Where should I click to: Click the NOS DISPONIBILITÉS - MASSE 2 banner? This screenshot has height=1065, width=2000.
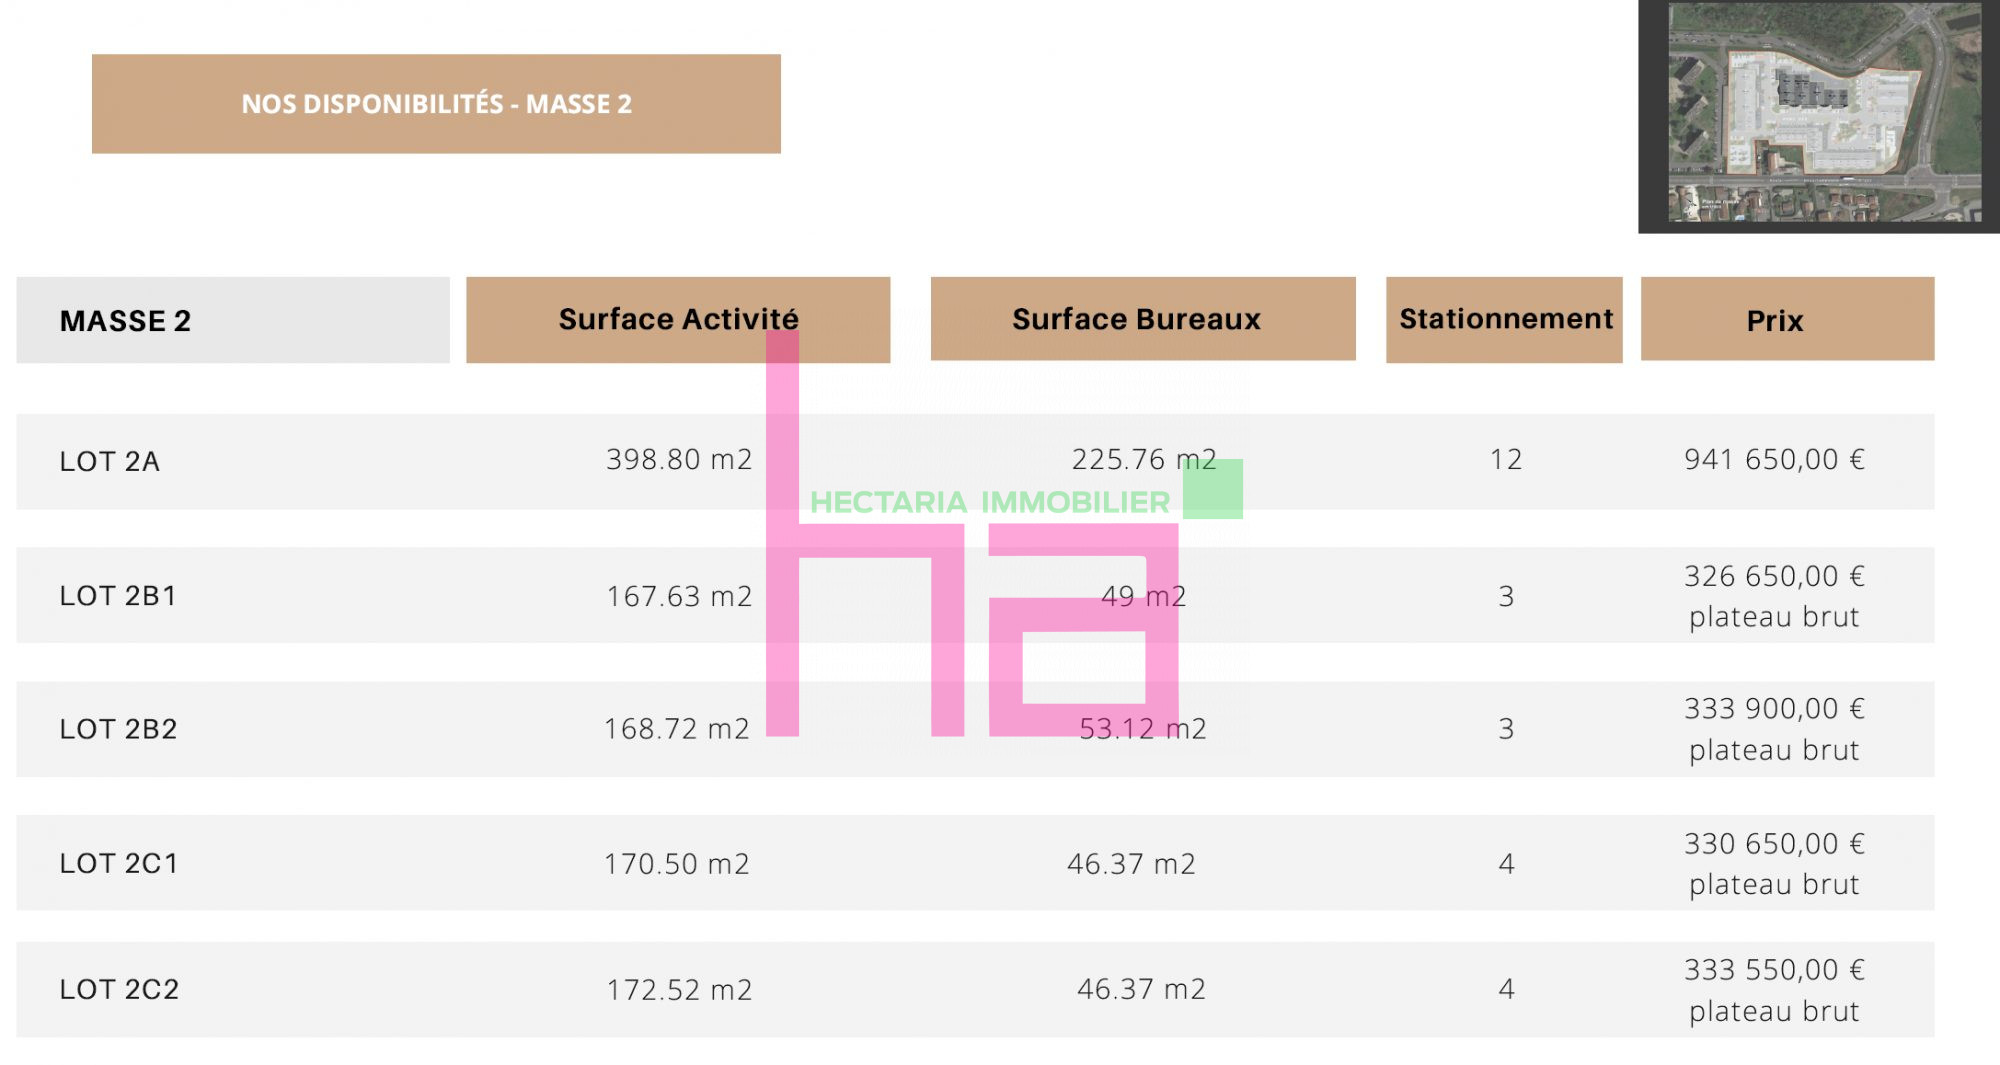(436, 104)
